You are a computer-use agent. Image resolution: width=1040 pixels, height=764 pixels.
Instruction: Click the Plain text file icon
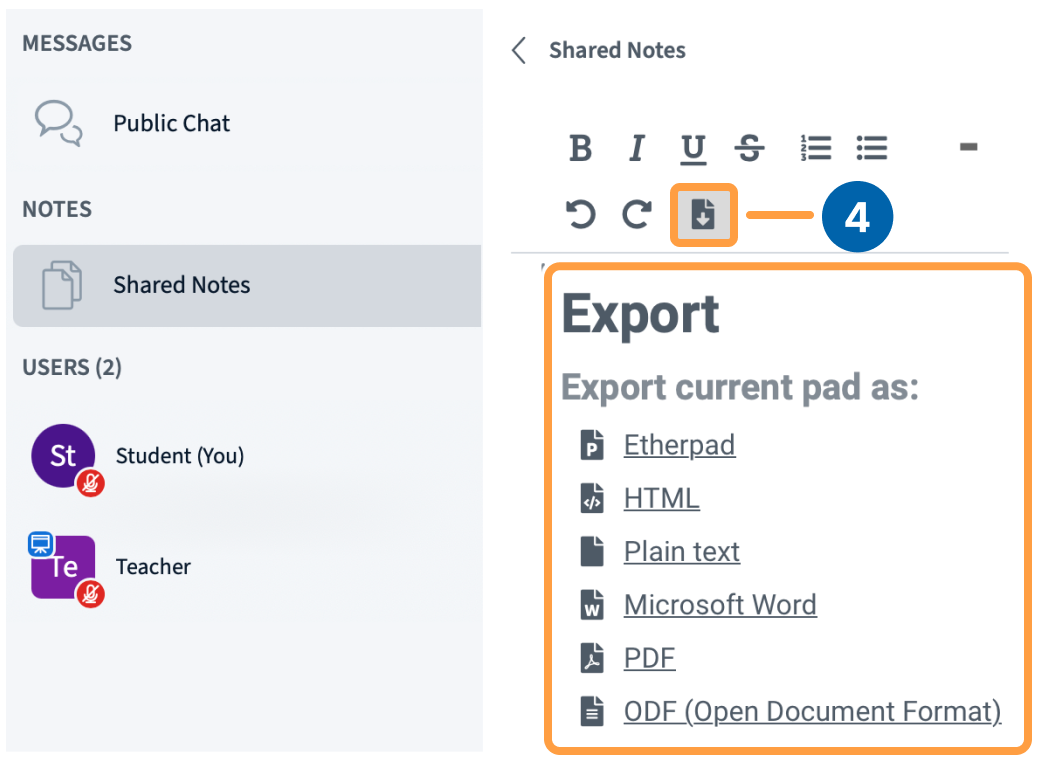coord(592,552)
